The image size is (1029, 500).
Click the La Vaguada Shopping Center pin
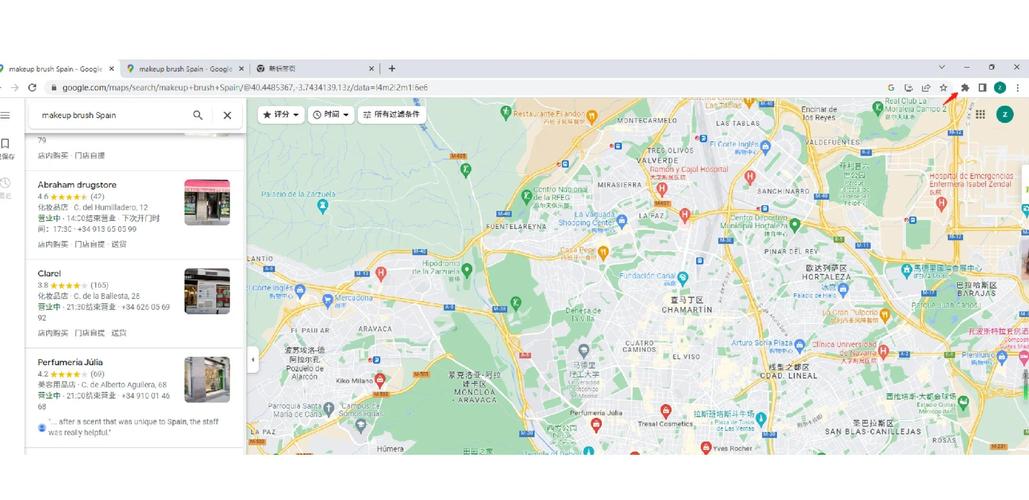click(x=621, y=220)
